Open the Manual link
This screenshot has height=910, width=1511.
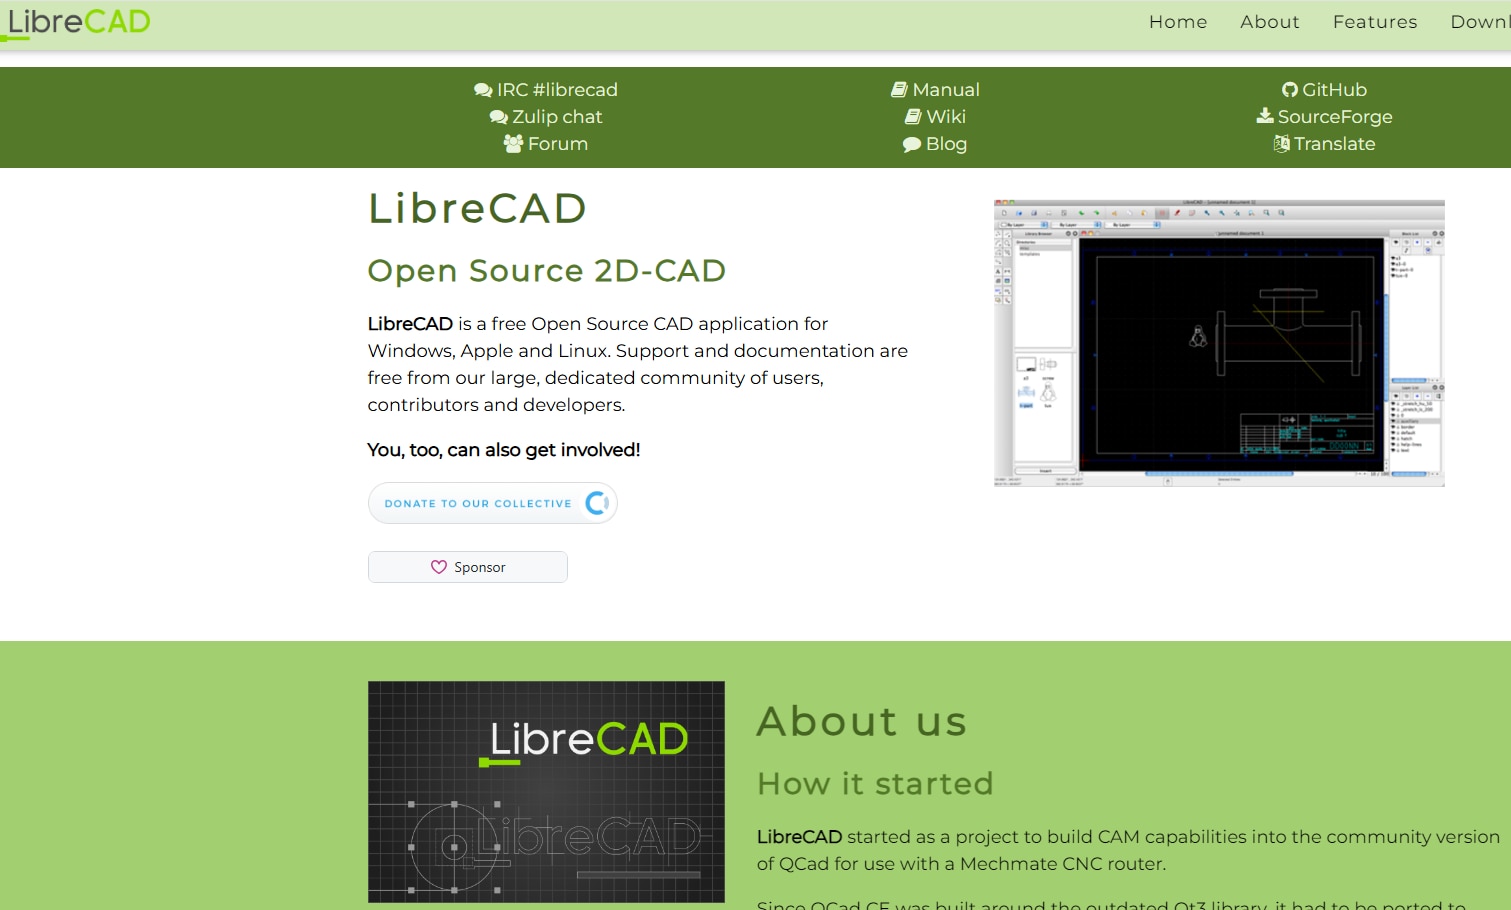coord(946,90)
